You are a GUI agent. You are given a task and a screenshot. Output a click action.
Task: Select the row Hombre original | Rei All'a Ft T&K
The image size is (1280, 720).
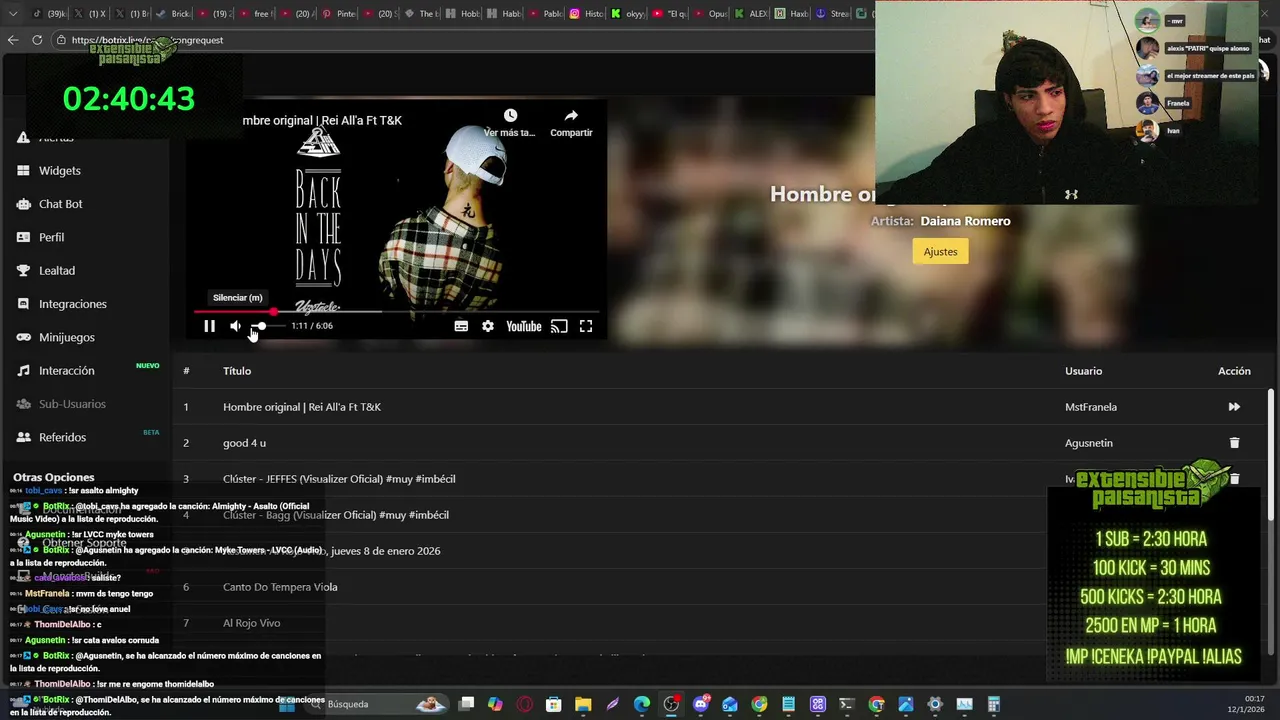(720, 407)
